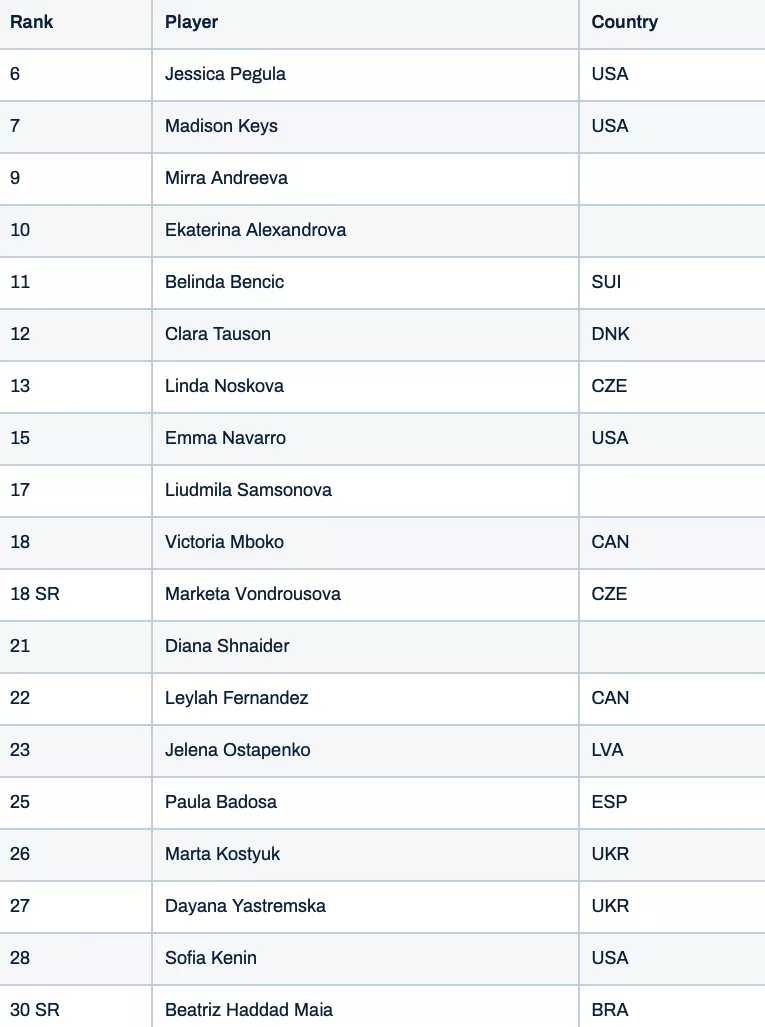Click the Player column header
This screenshot has height=1027, width=765.
[192, 22]
